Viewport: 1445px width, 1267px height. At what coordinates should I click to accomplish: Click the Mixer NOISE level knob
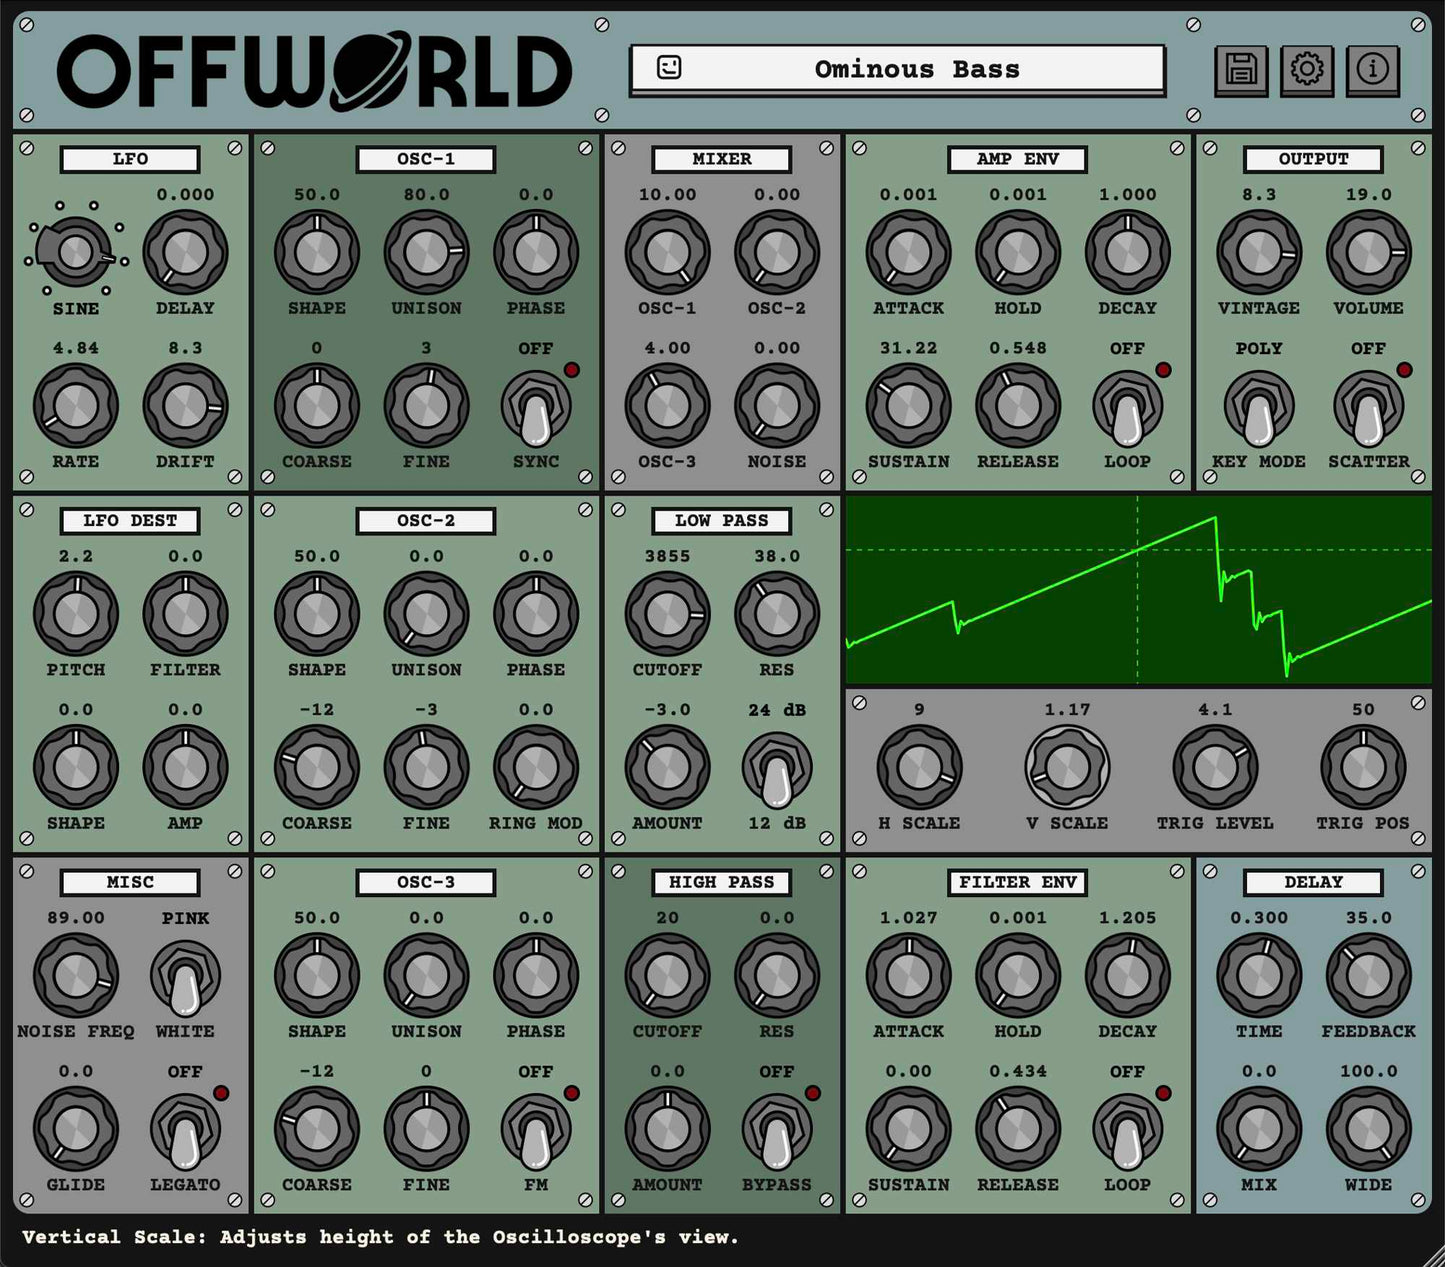(x=777, y=406)
